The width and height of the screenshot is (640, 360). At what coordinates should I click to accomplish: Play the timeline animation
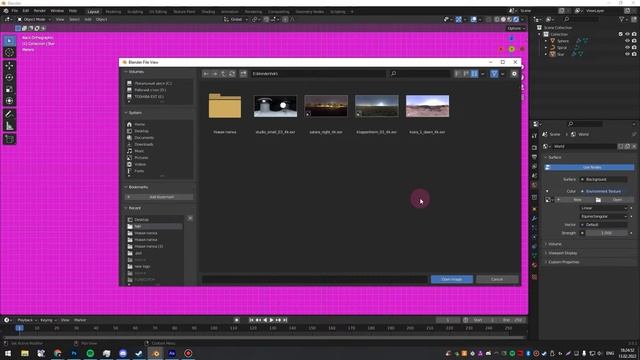(x=271, y=320)
